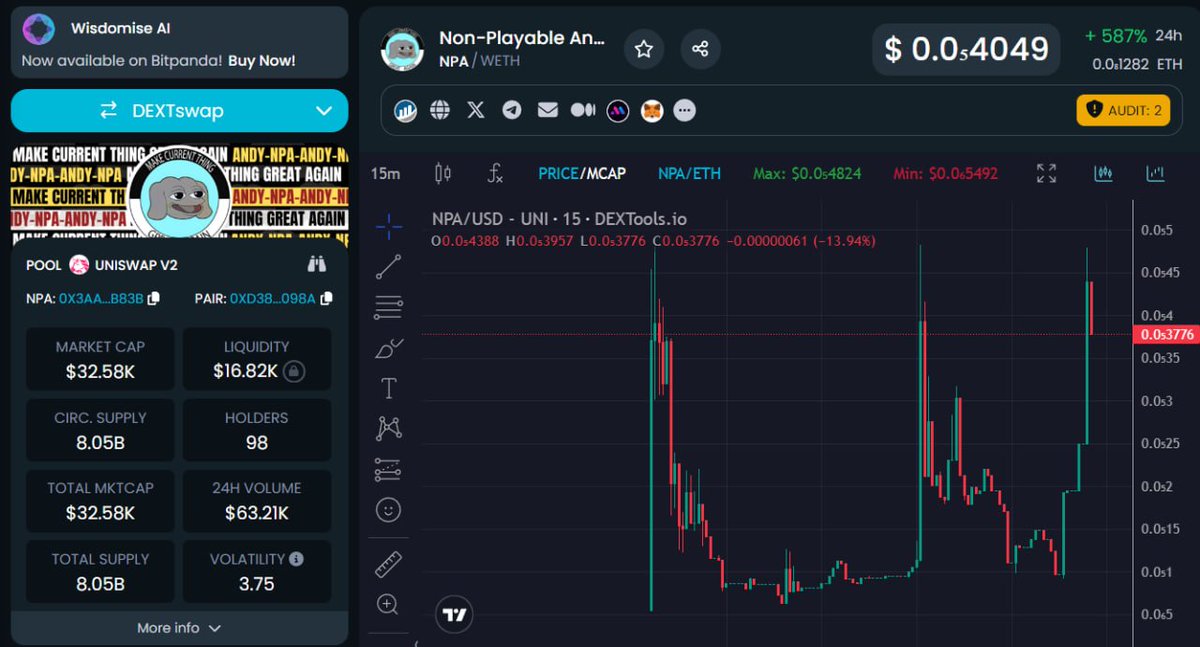Toggle the line chart view icon
Screen dimensions: 1200x647
1155,173
